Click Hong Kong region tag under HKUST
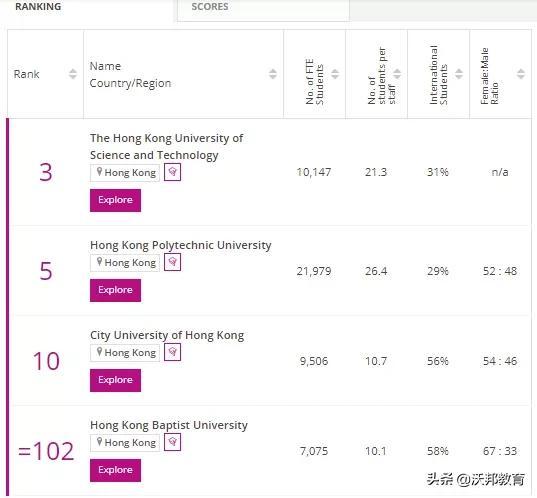The image size is (537, 498). (125, 173)
